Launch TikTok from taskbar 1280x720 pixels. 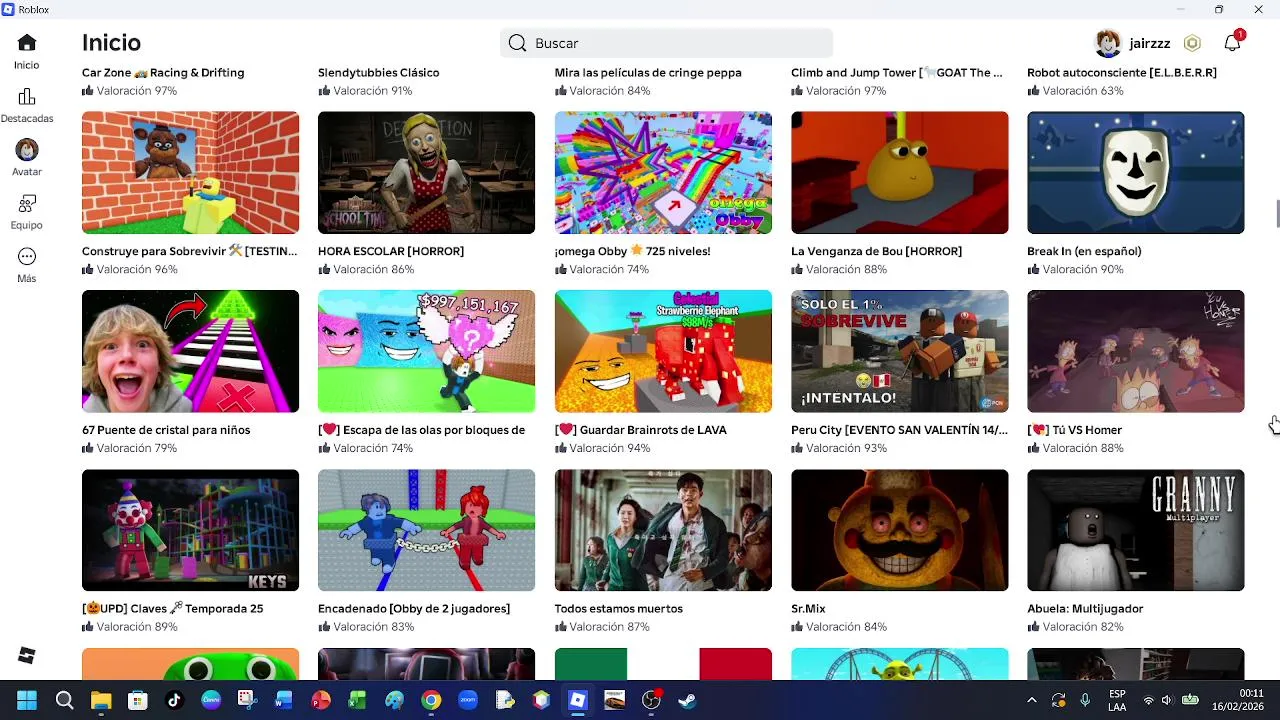174,700
